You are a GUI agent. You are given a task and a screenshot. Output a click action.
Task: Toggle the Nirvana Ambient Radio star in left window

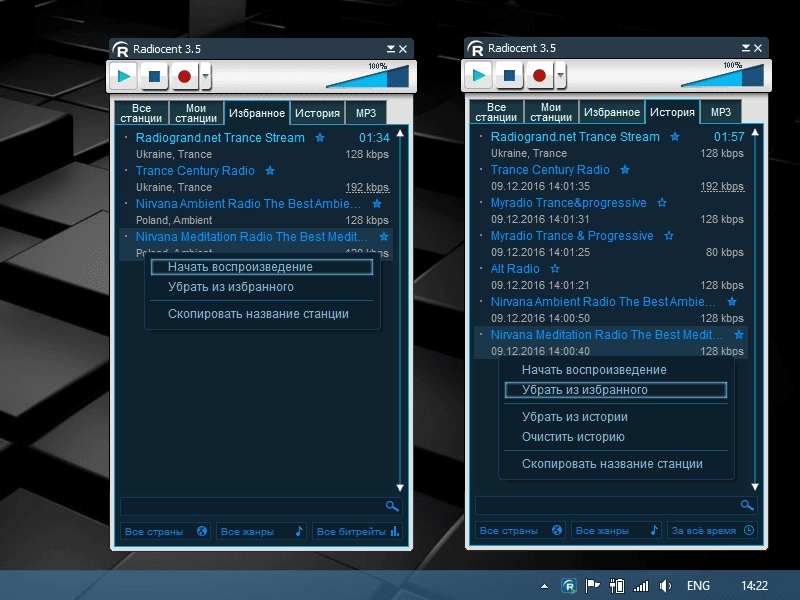[x=377, y=204]
